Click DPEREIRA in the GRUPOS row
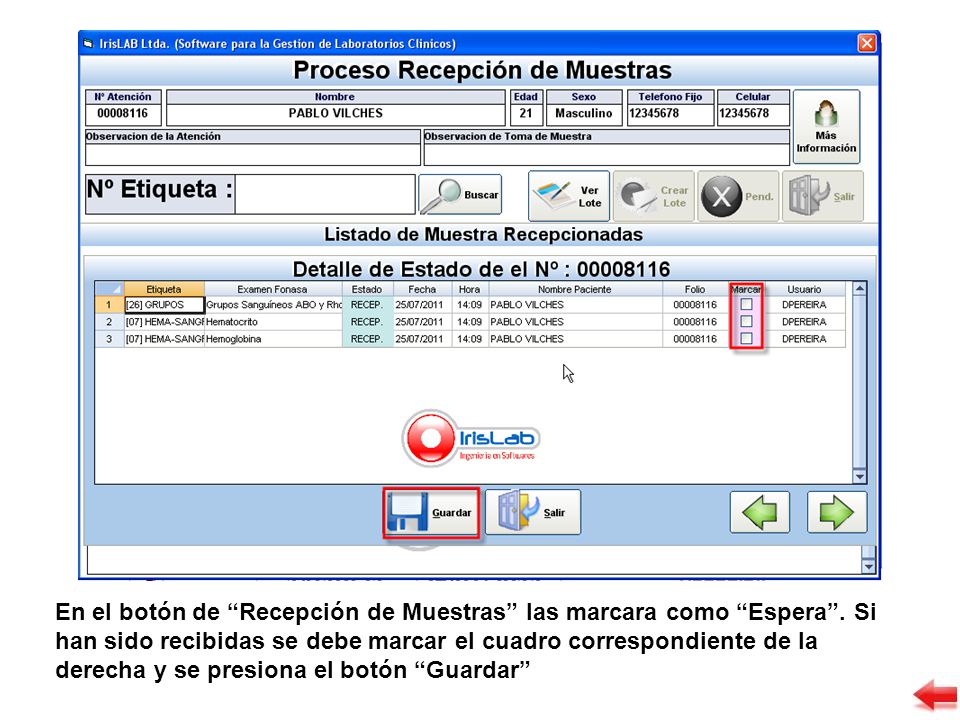 [804, 304]
